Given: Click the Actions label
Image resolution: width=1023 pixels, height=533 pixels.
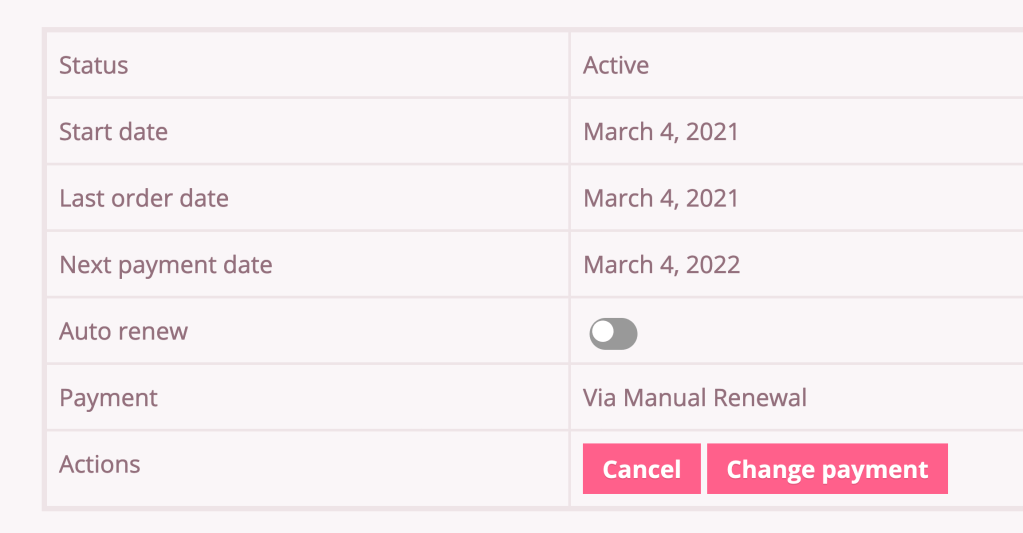Looking at the screenshot, I should (x=100, y=464).
